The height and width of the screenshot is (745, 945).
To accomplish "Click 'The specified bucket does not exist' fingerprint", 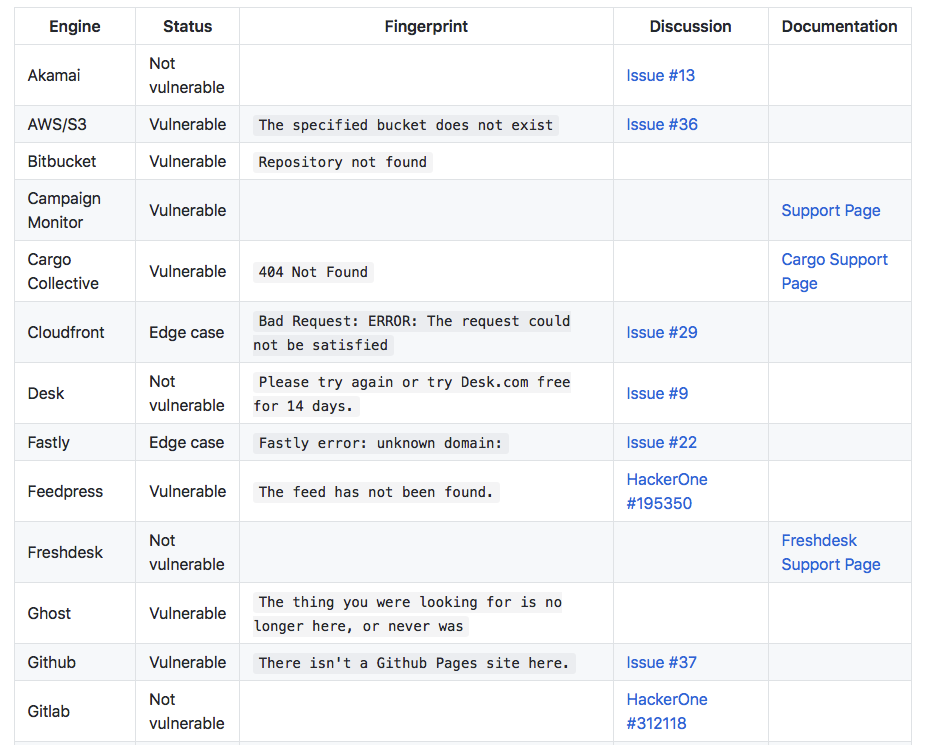I will coord(406,125).
